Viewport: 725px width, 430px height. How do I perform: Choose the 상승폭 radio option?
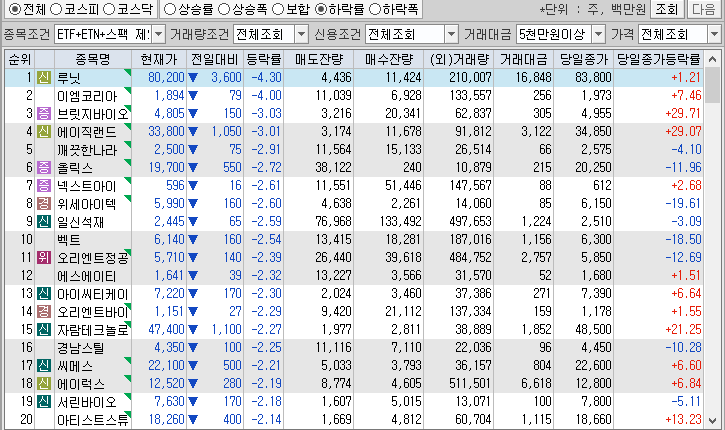(224, 9)
